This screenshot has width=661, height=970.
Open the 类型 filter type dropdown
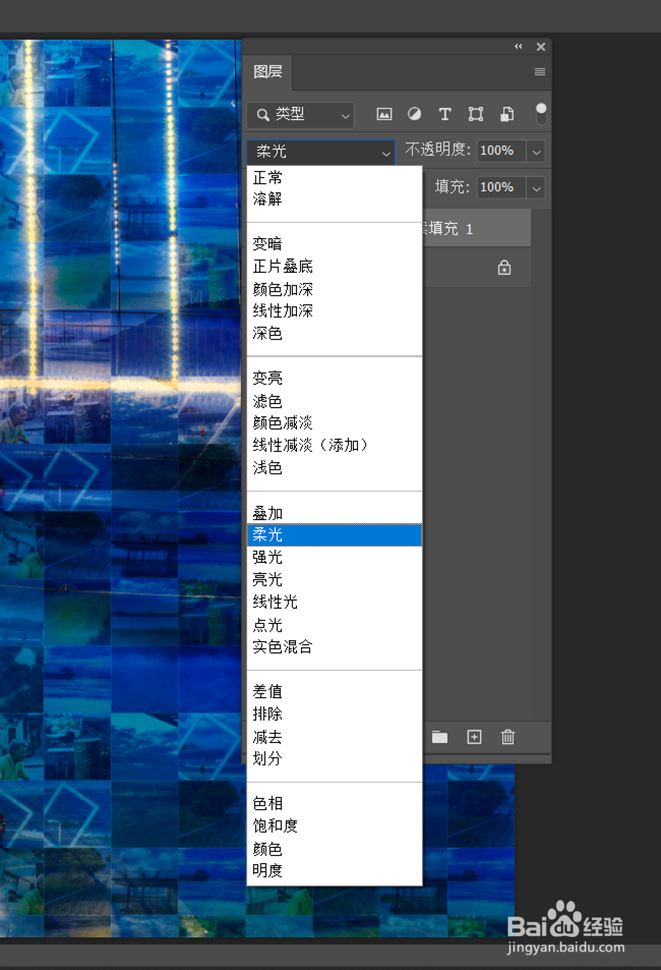(301, 114)
